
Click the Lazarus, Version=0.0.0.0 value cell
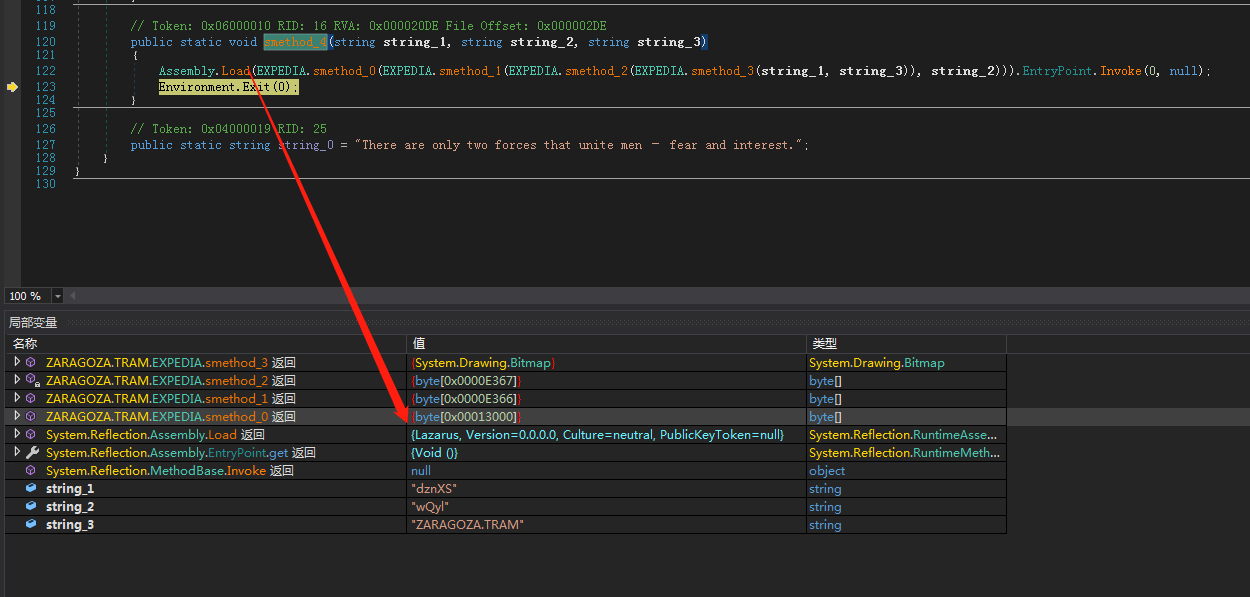(x=606, y=435)
